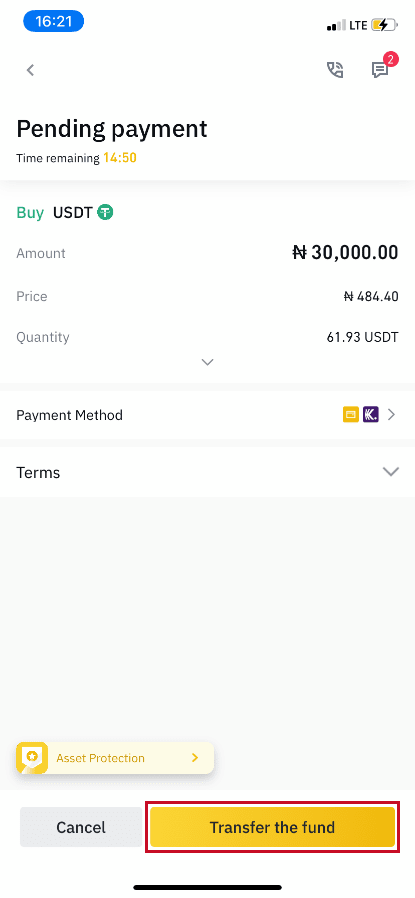Open the chat messages icon

coord(380,70)
